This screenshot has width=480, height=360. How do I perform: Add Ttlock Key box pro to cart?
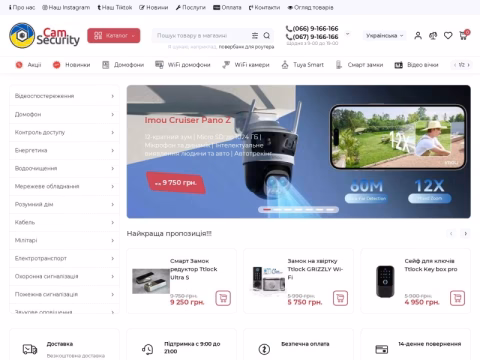457,298
